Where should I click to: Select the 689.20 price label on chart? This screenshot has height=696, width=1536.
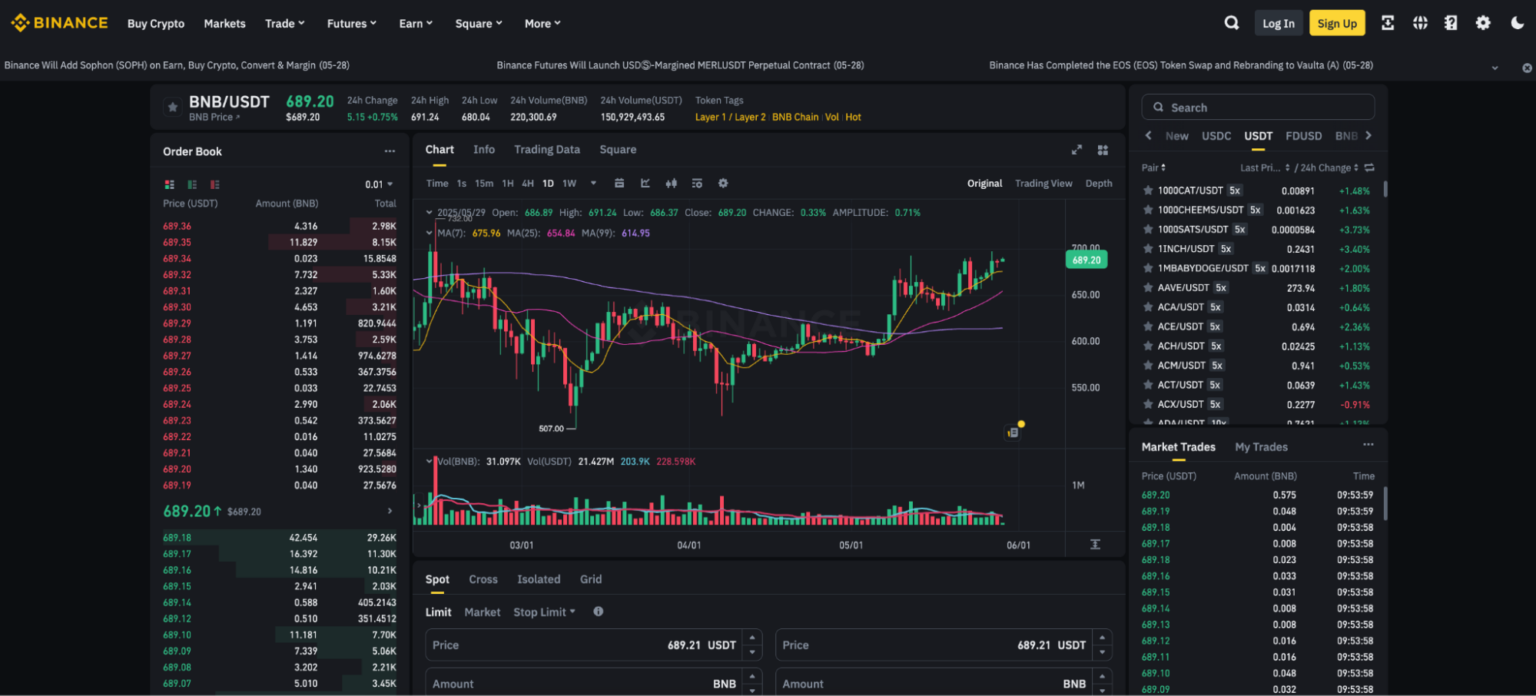[1086, 258]
